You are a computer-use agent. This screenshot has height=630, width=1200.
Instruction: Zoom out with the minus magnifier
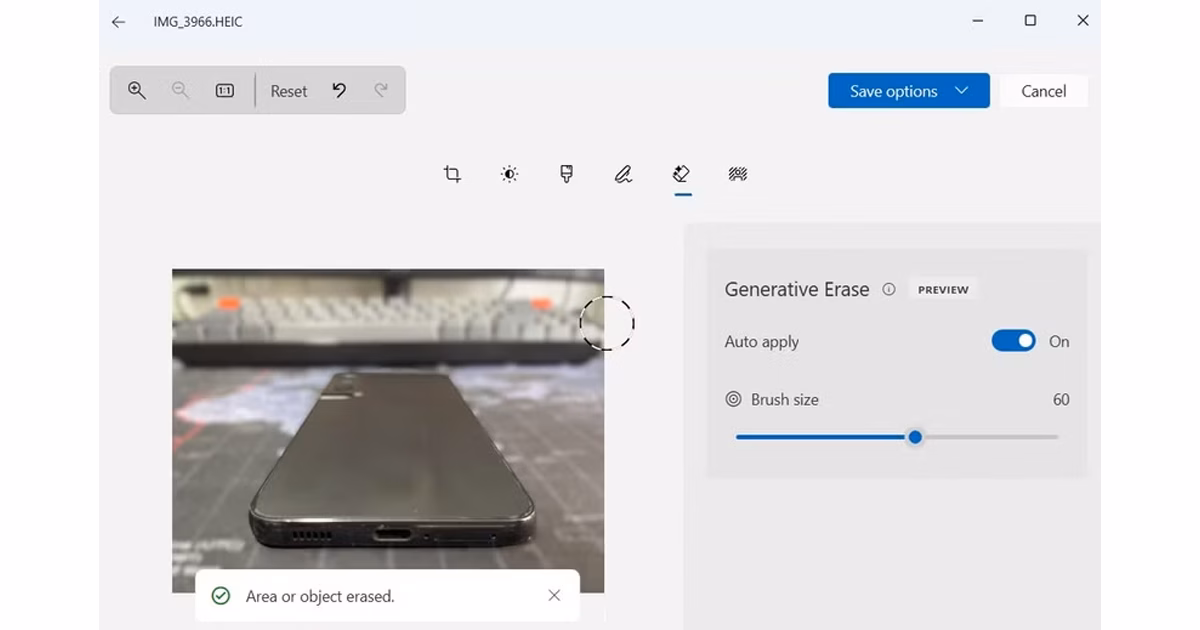point(180,90)
